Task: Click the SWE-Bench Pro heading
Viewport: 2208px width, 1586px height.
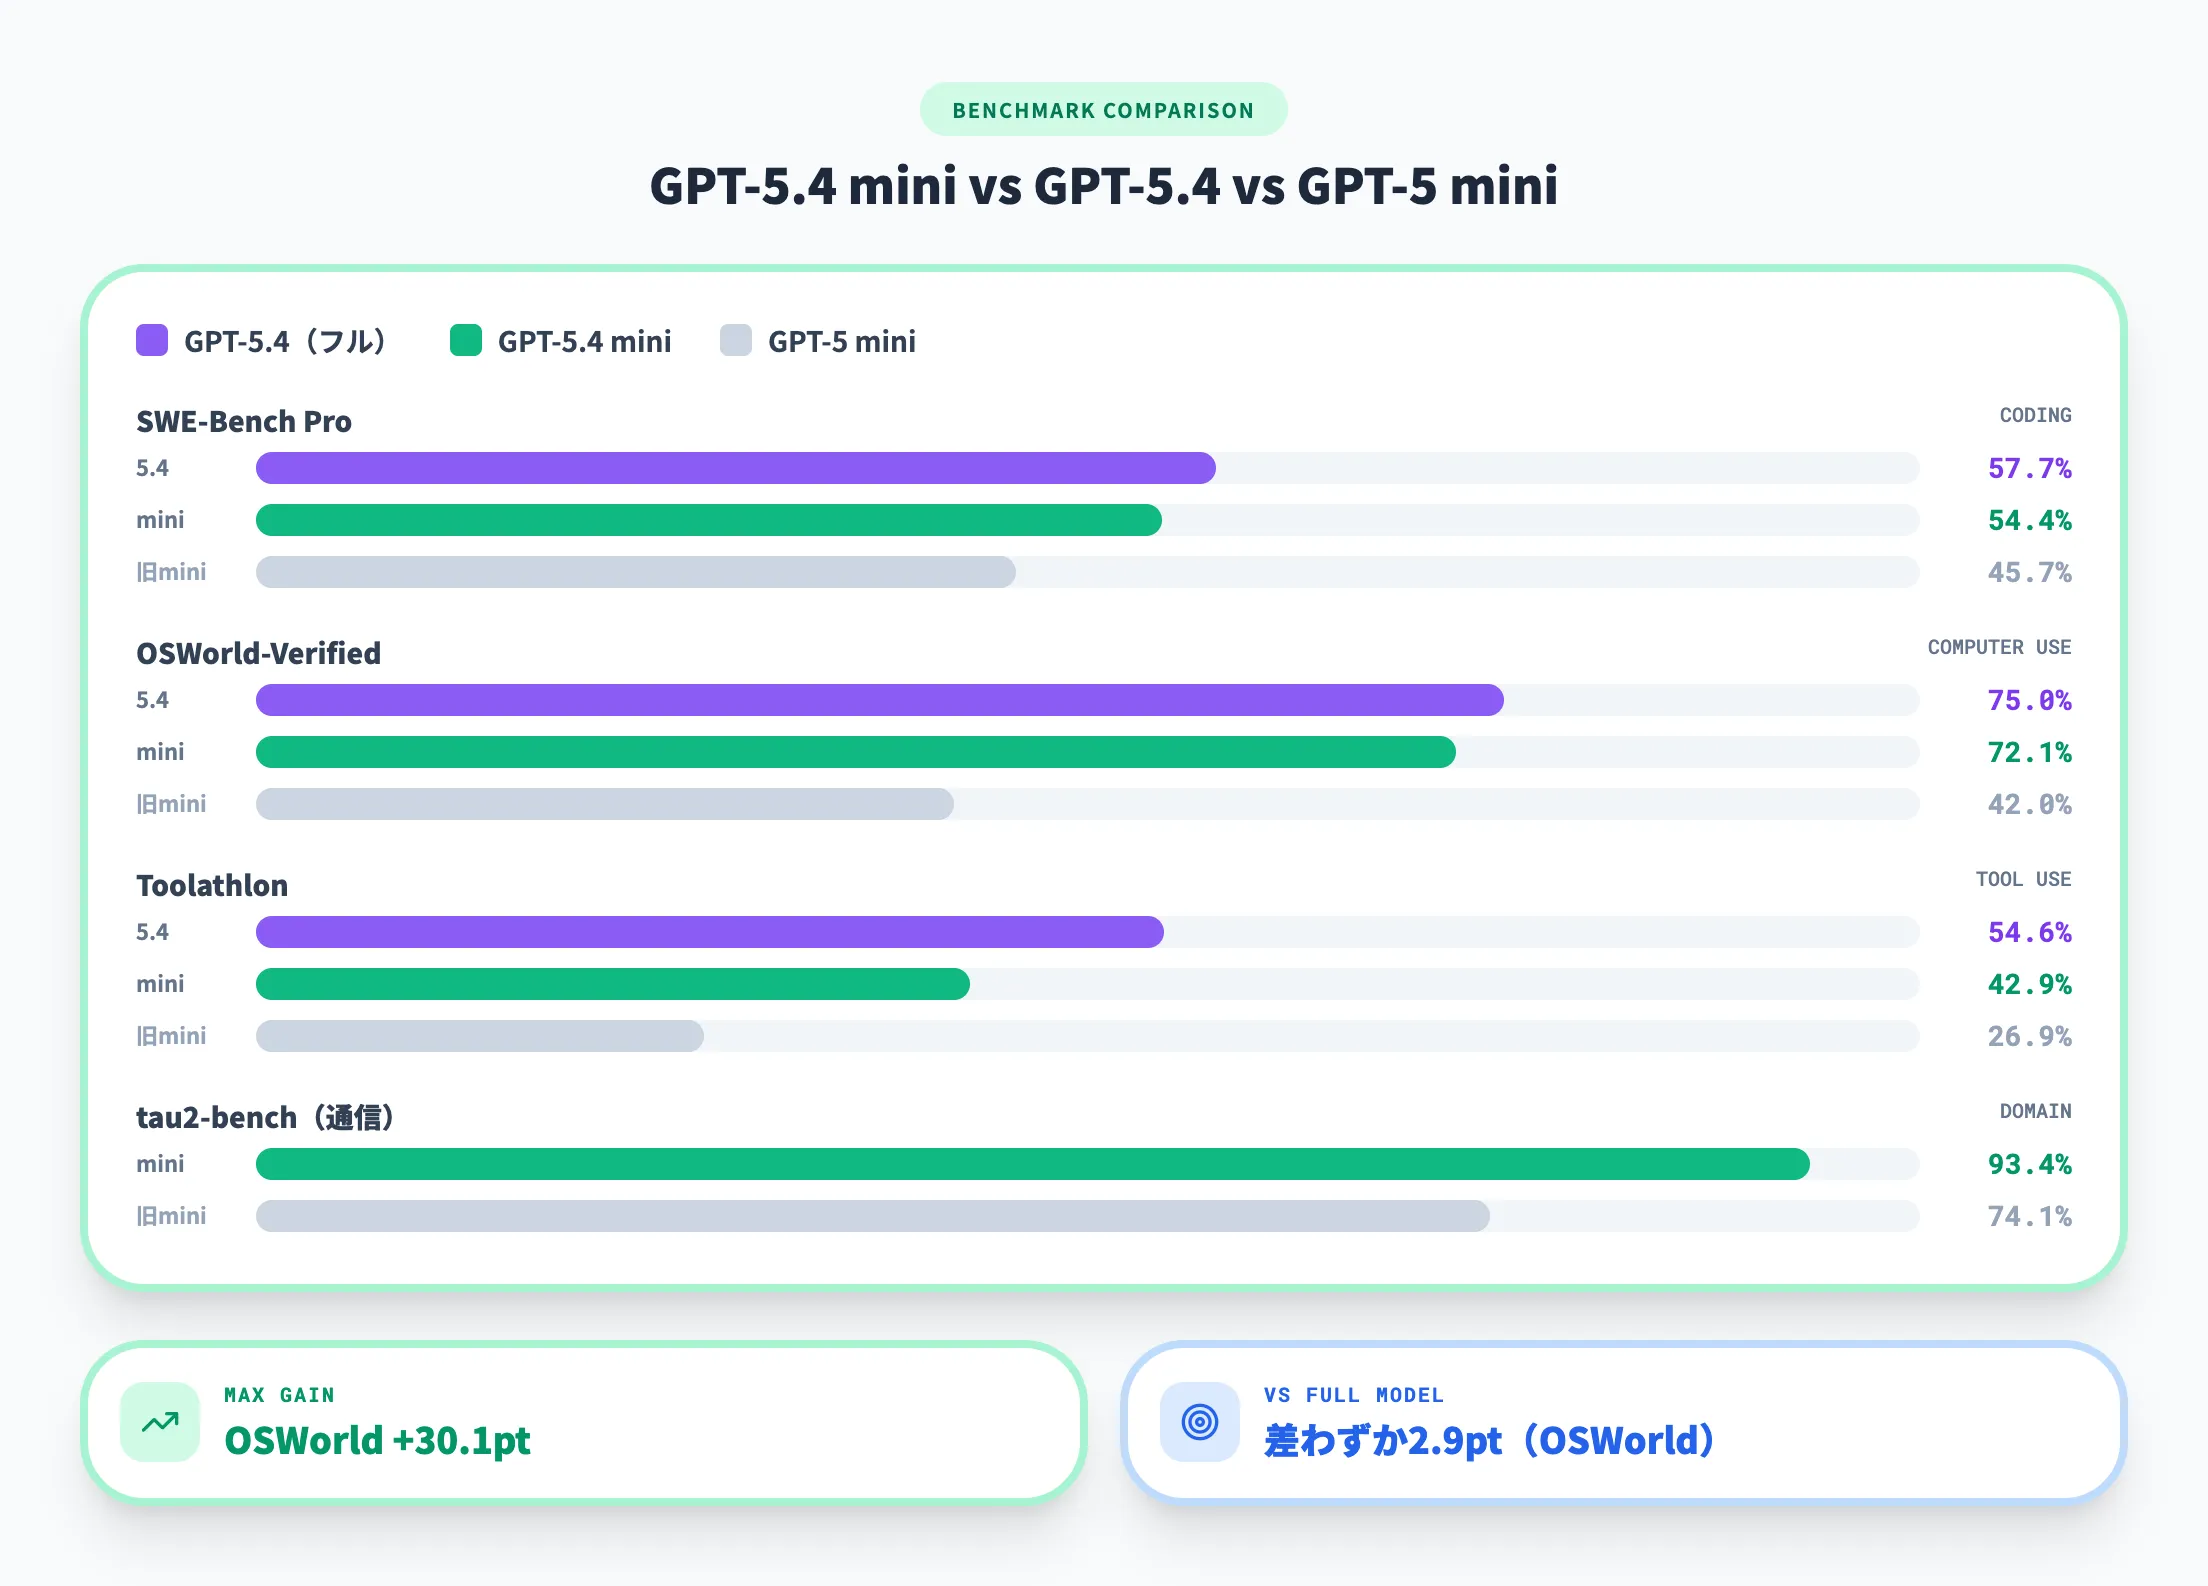Action: point(244,421)
